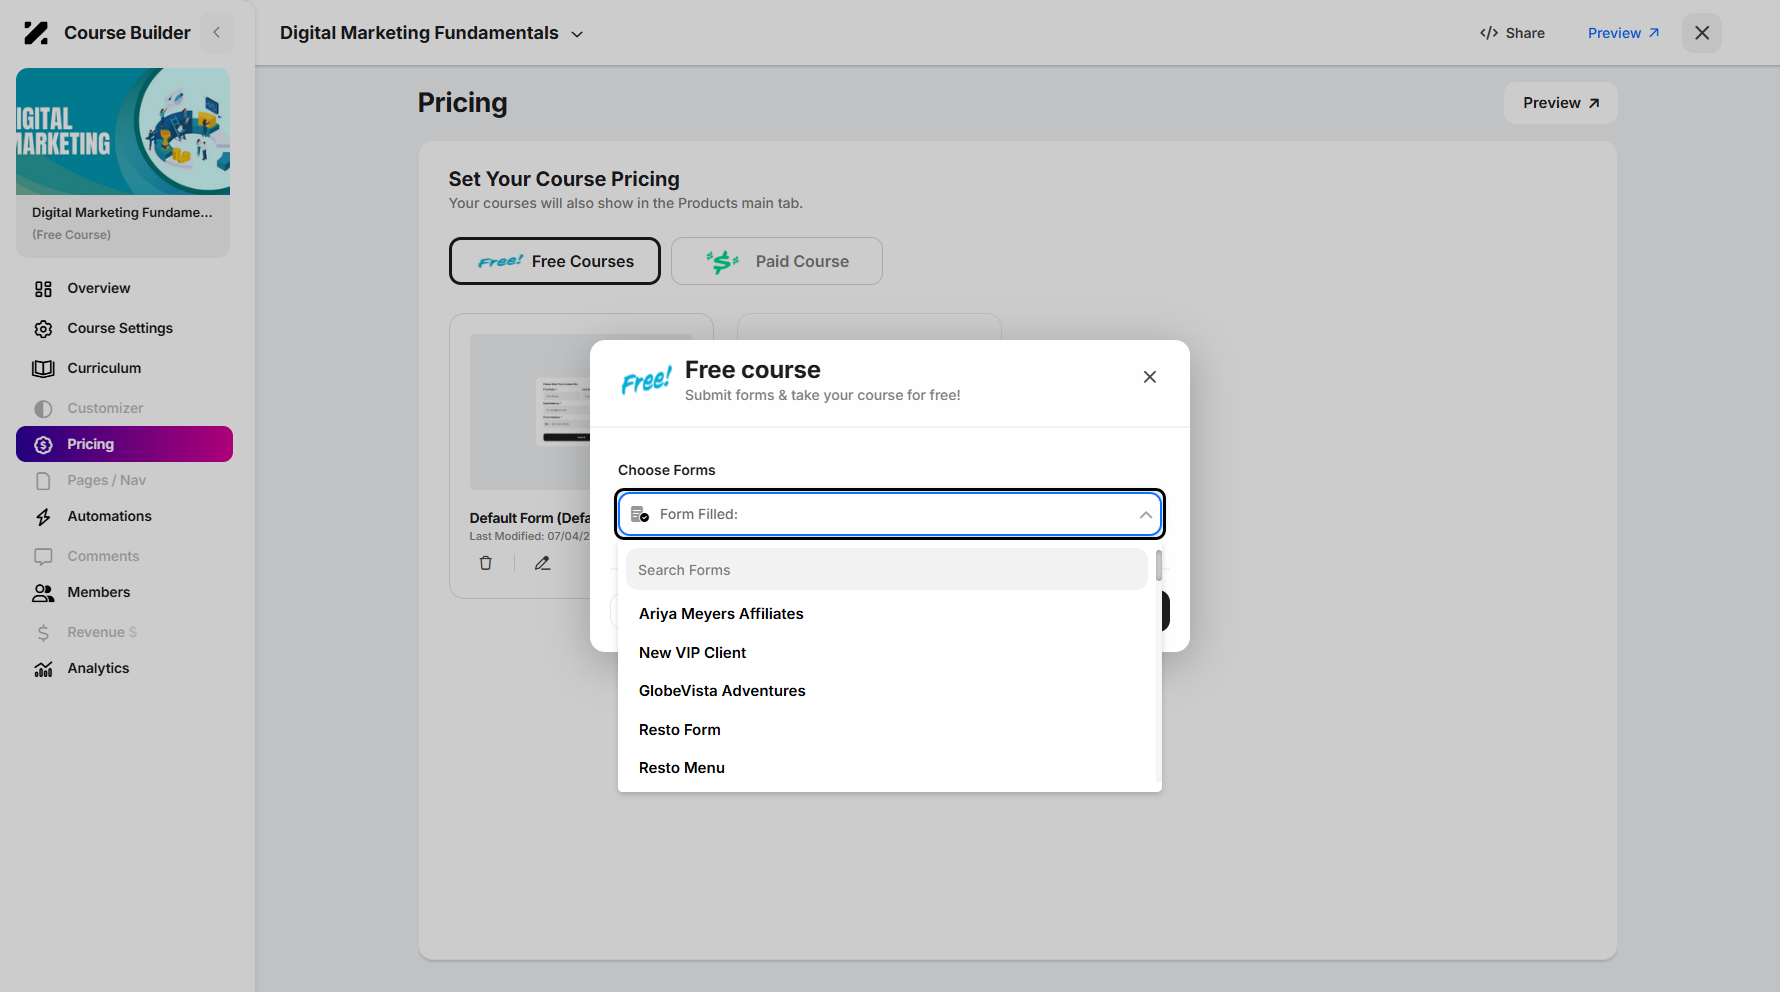The width and height of the screenshot is (1780, 992).
Task: Click the Pages / Nav page icon
Action: pos(43,481)
